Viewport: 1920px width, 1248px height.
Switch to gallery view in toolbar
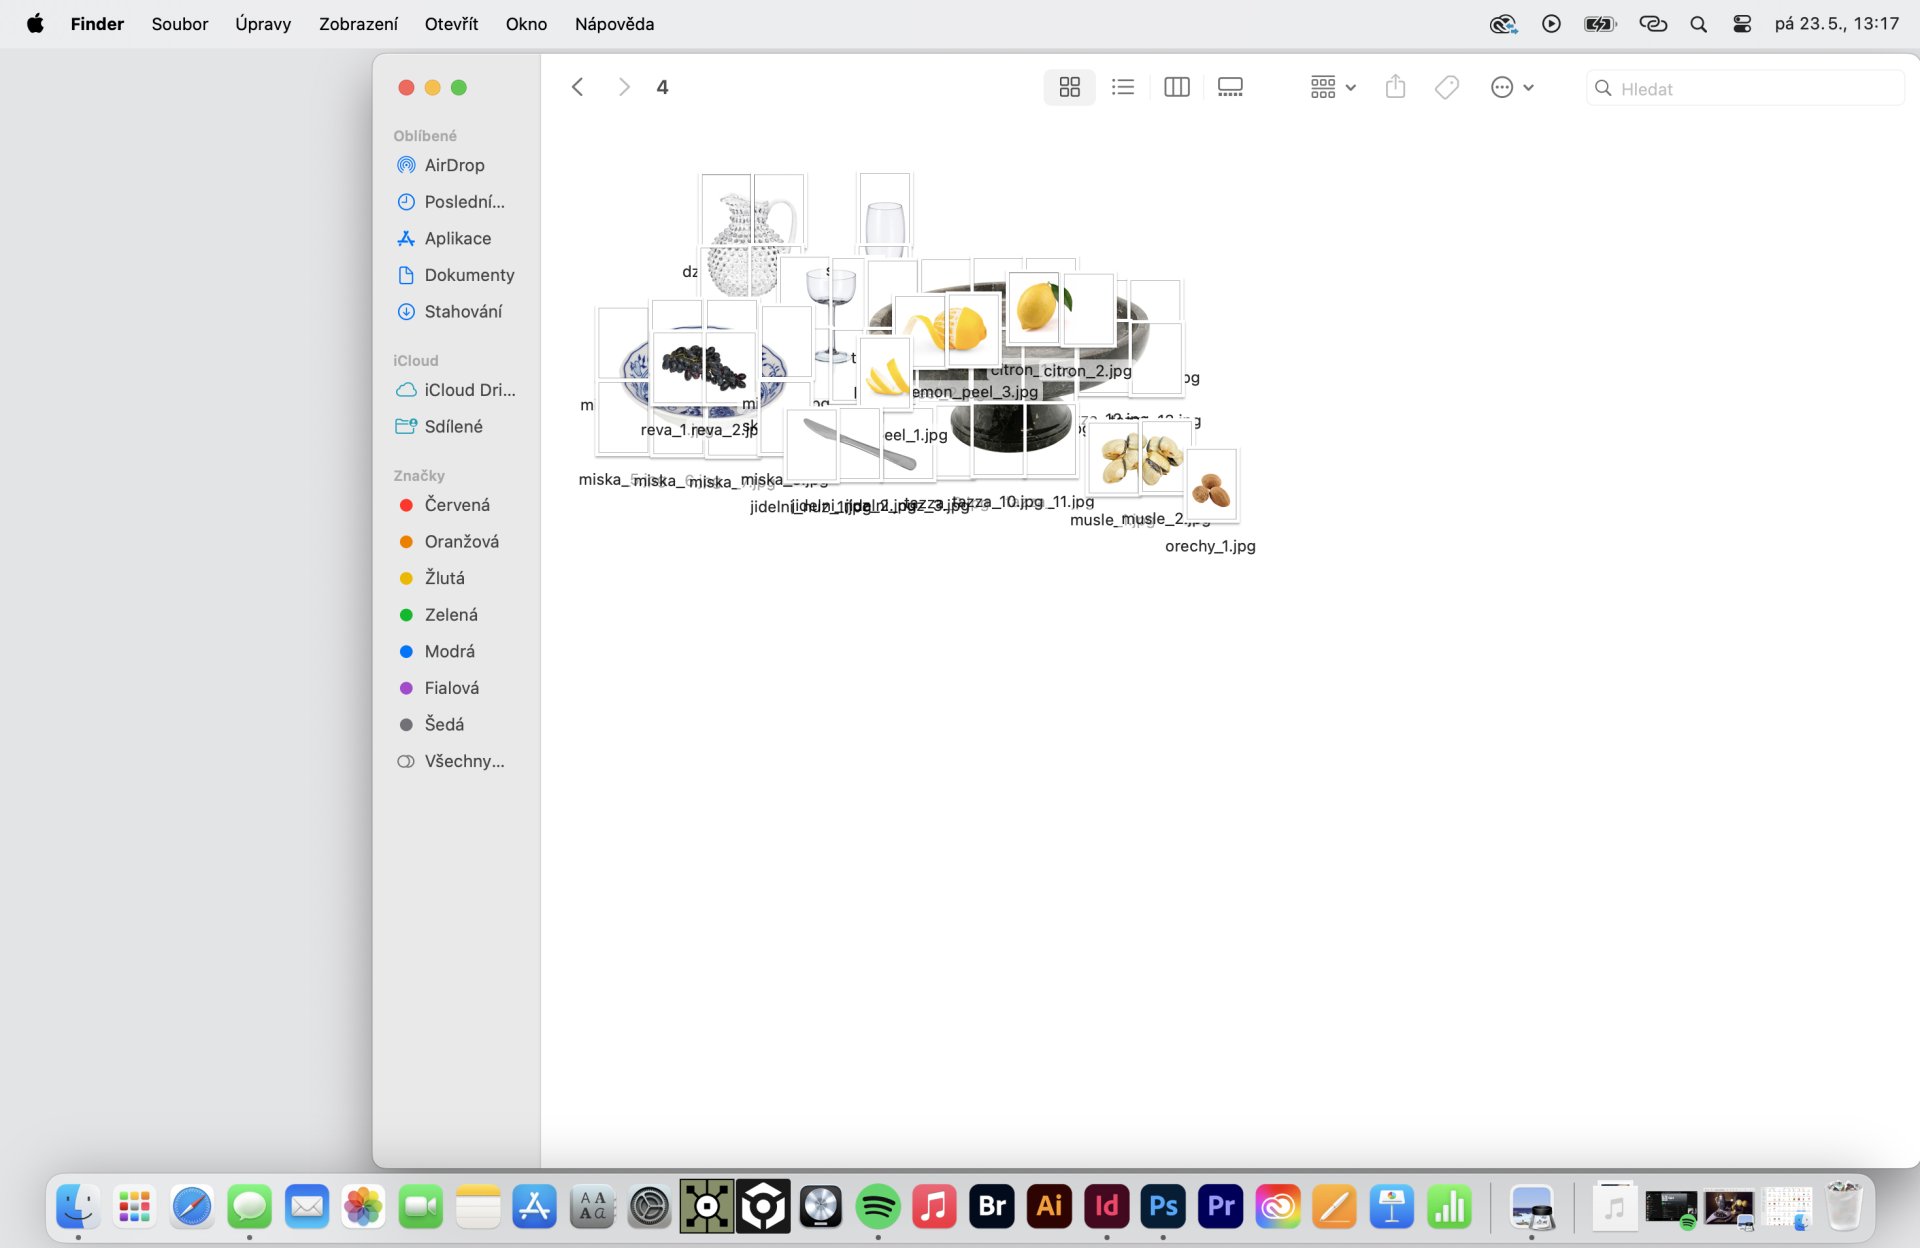[x=1230, y=88]
